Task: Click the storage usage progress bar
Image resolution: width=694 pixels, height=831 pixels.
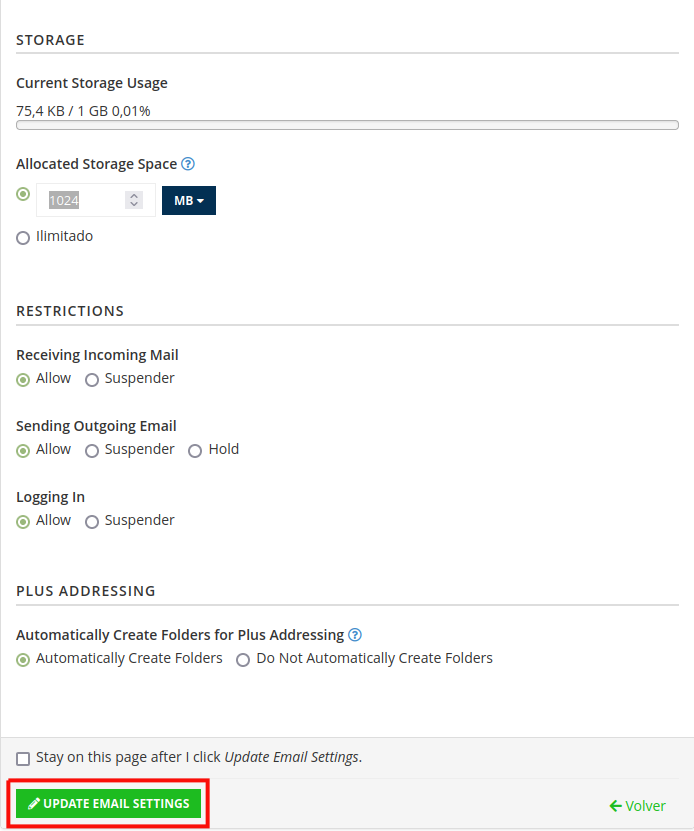Action: pyautogui.click(x=347, y=125)
